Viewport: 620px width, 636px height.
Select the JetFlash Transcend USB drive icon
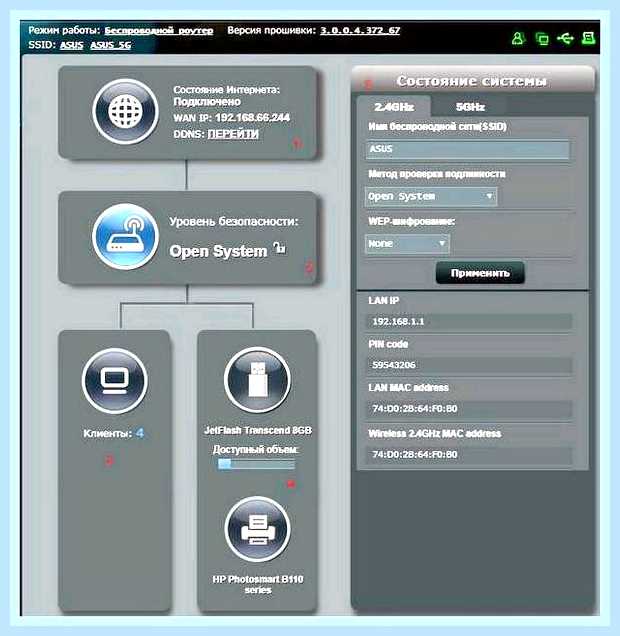tap(257, 380)
